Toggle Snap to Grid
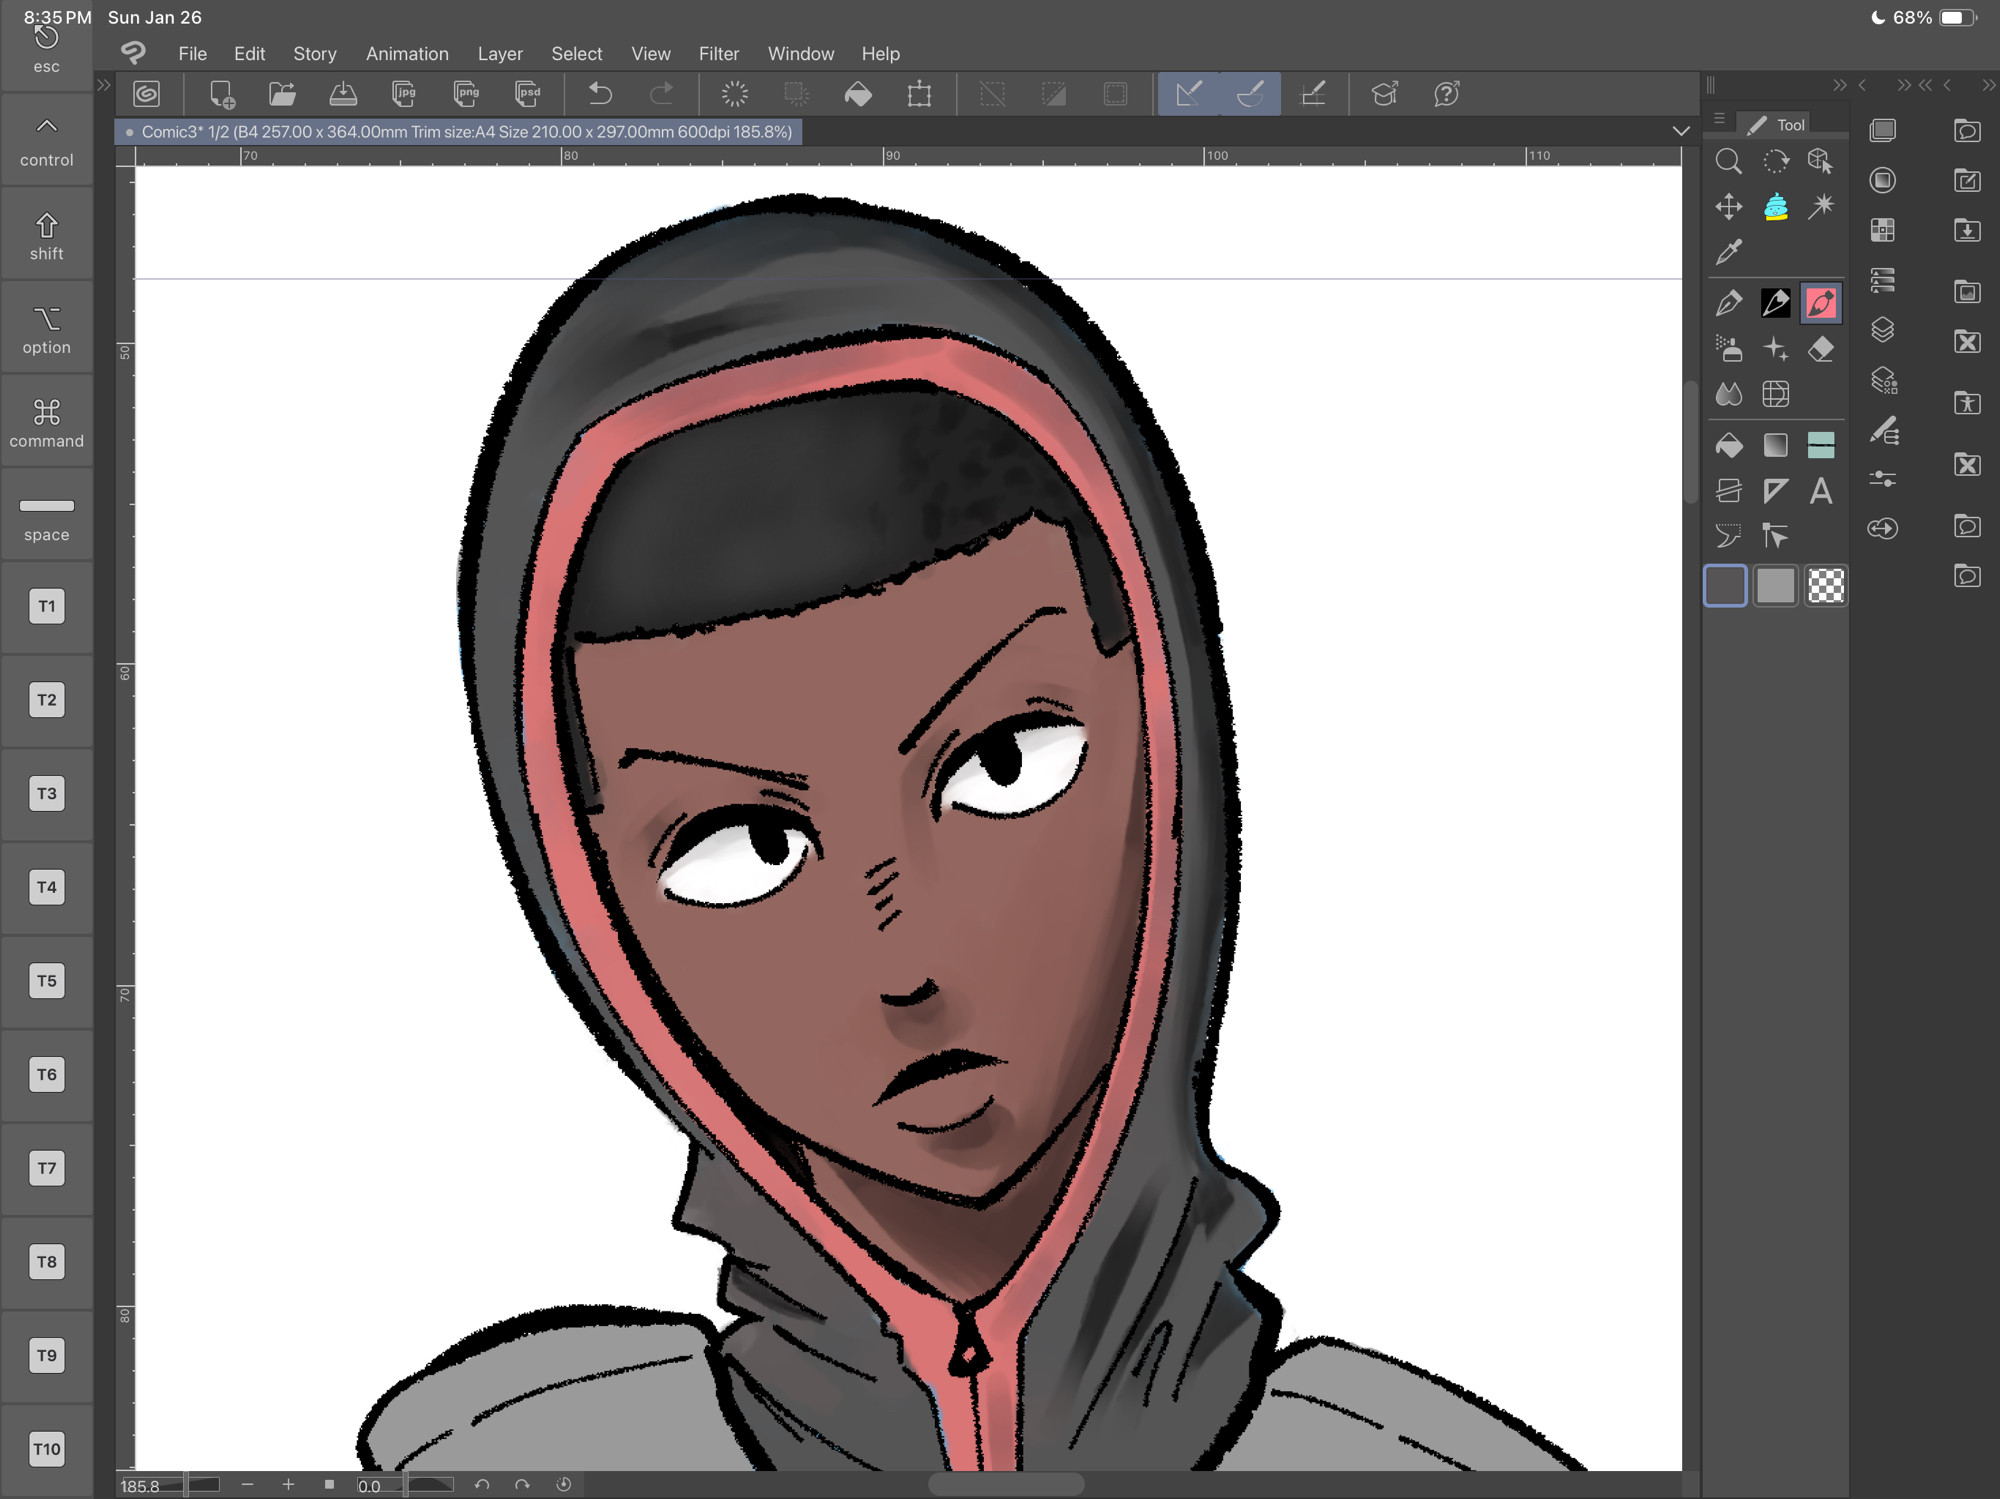The width and height of the screenshot is (2000, 1499). [x=1313, y=94]
